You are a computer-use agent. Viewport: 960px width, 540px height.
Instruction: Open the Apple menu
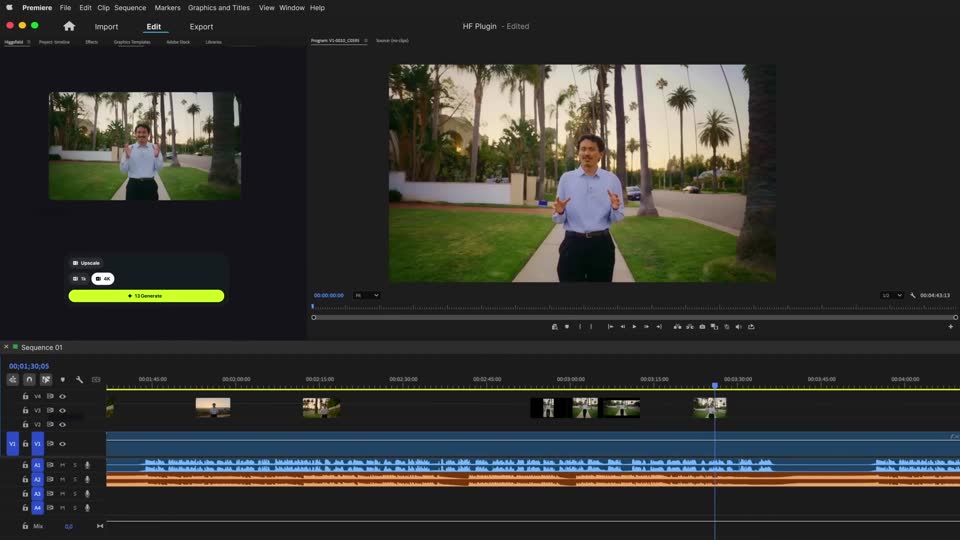click(9, 8)
